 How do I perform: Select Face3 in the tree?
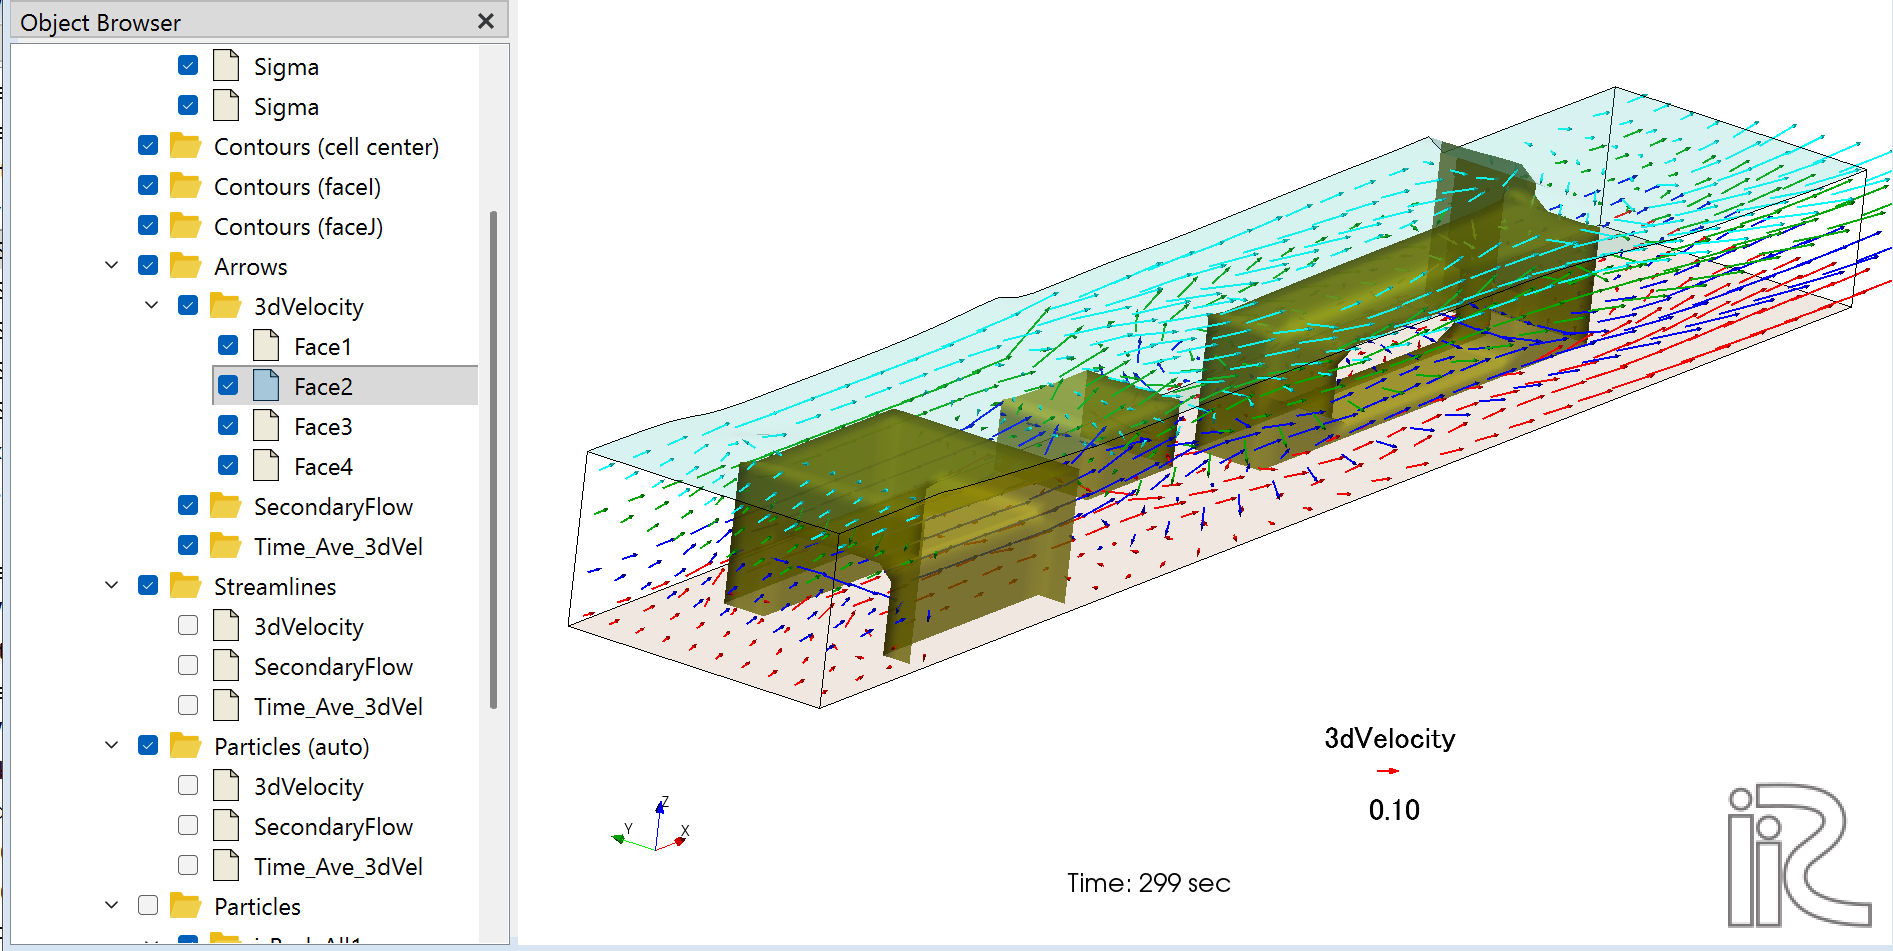pos(322,427)
